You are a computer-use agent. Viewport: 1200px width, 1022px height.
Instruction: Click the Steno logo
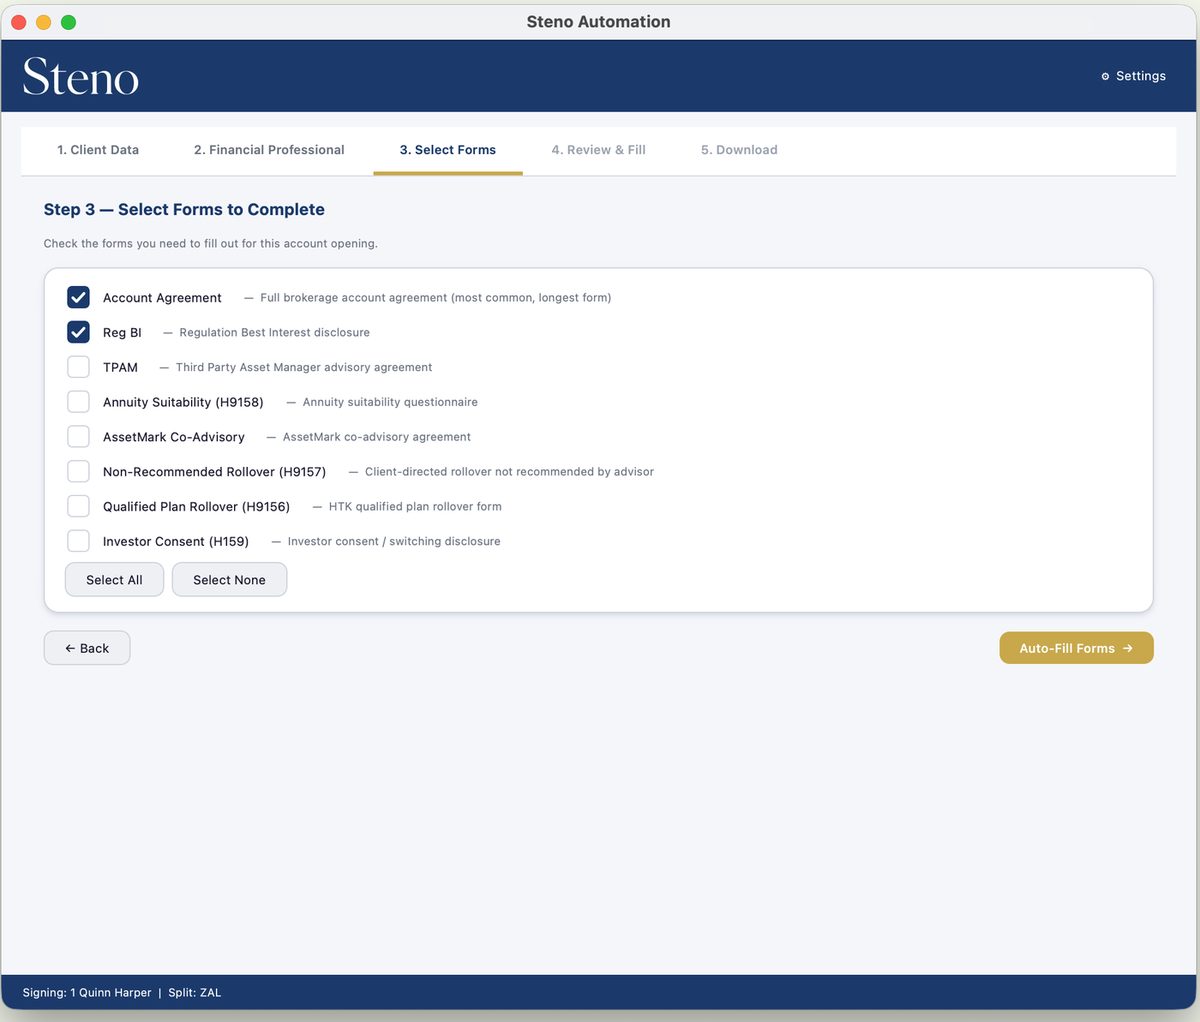tap(81, 77)
